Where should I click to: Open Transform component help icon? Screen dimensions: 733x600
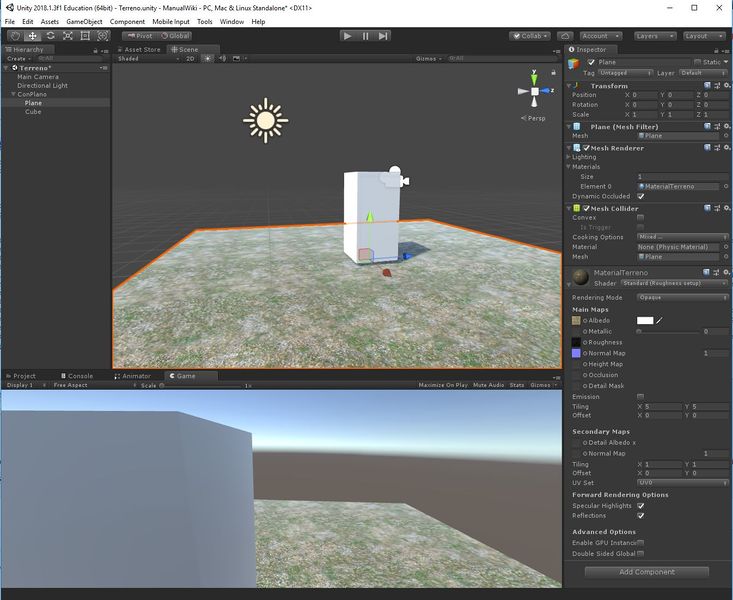[x=707, y=86]
